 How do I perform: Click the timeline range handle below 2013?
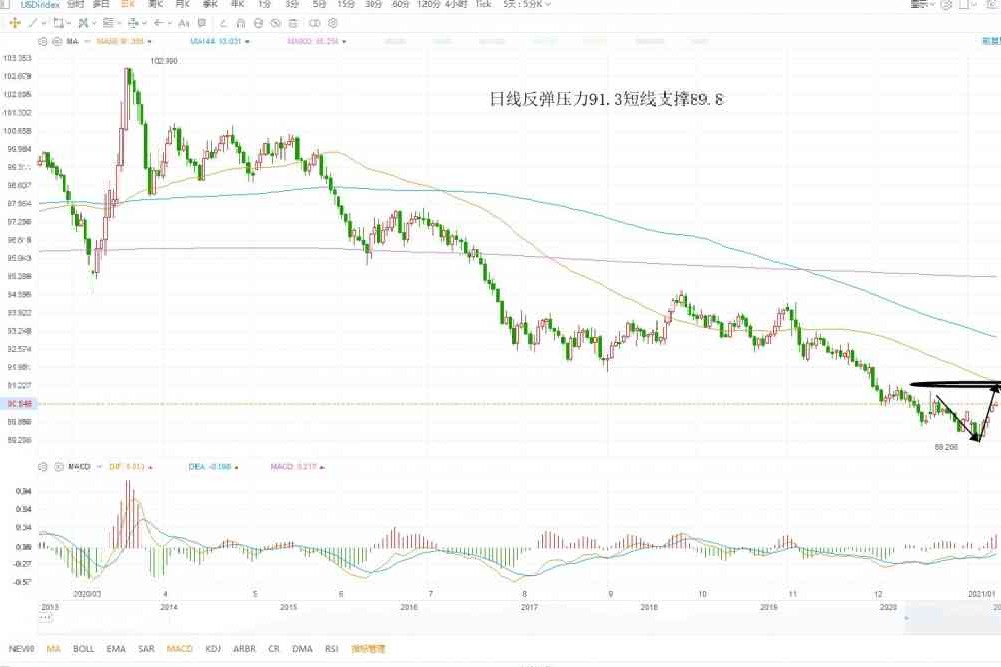[x=43, y=619]
